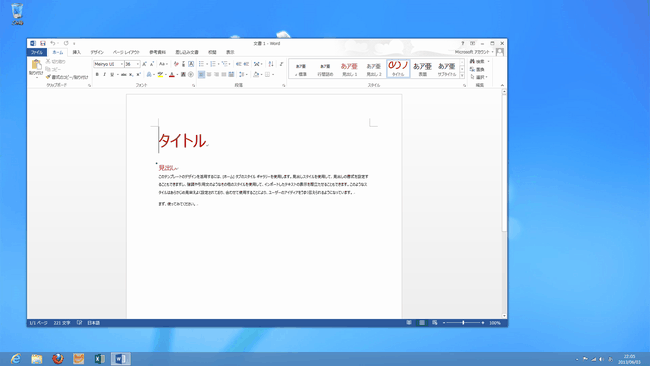
Task: Switch to the View tab
Action: point(230,52)
